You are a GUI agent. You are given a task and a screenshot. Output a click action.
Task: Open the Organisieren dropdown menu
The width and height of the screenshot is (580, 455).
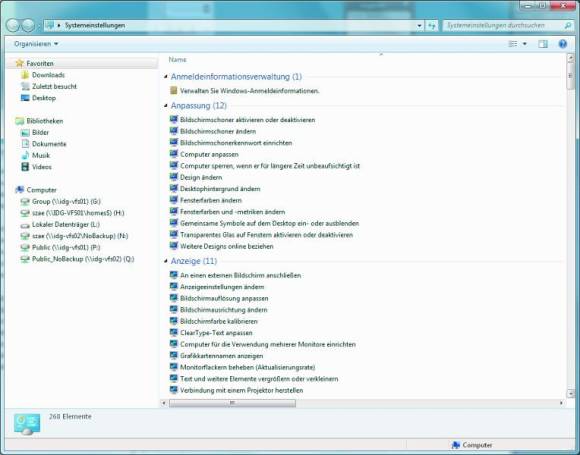36,44
